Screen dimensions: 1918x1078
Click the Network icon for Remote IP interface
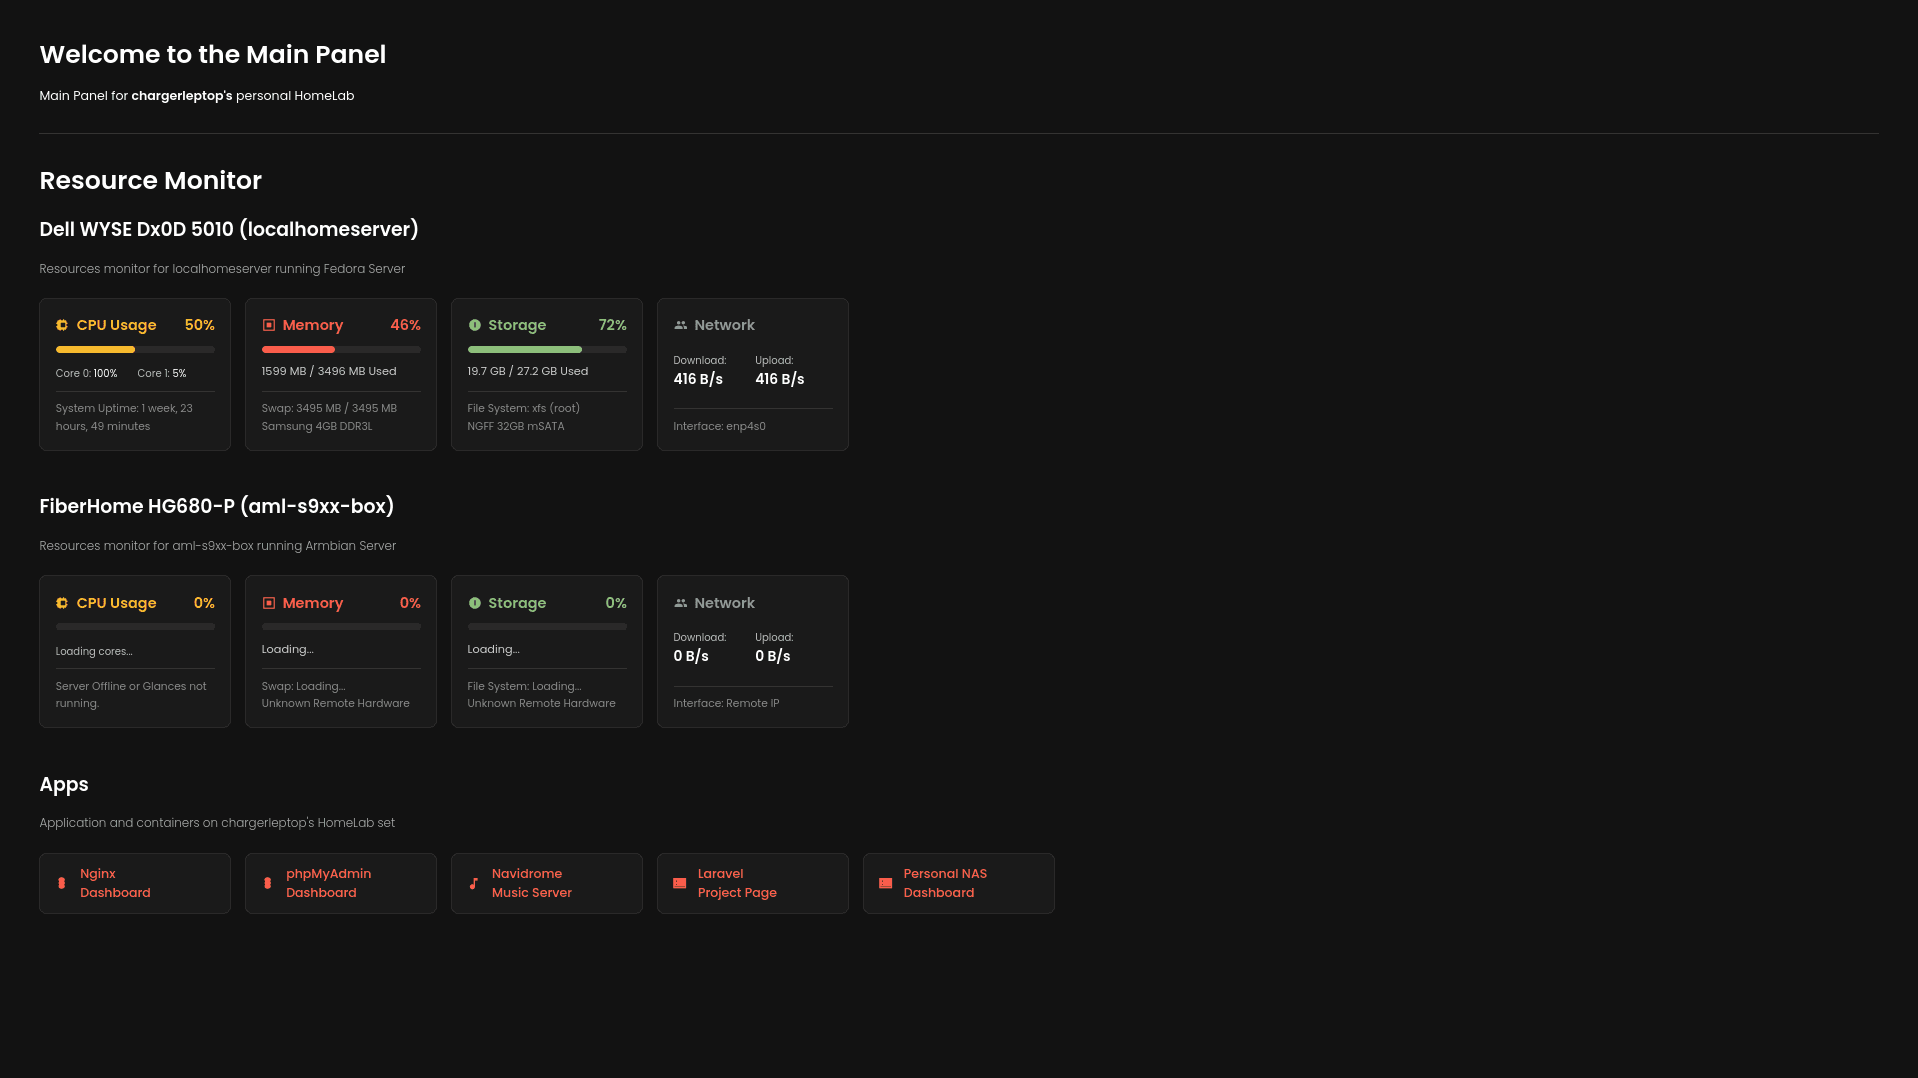point(680,603)
